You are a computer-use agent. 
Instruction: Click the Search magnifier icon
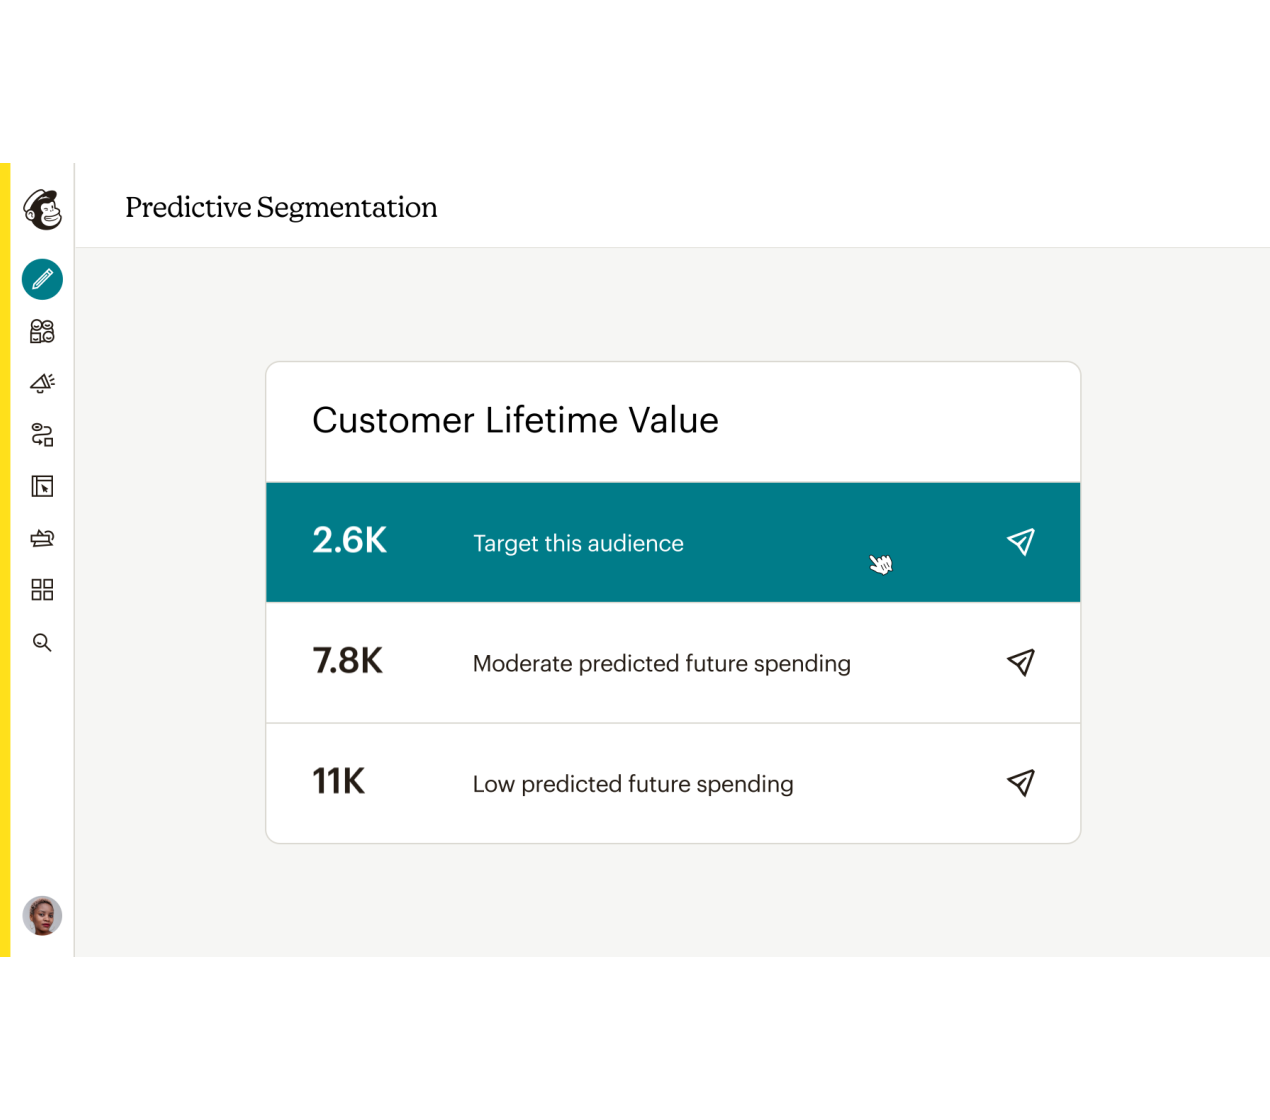pos(42,642)
